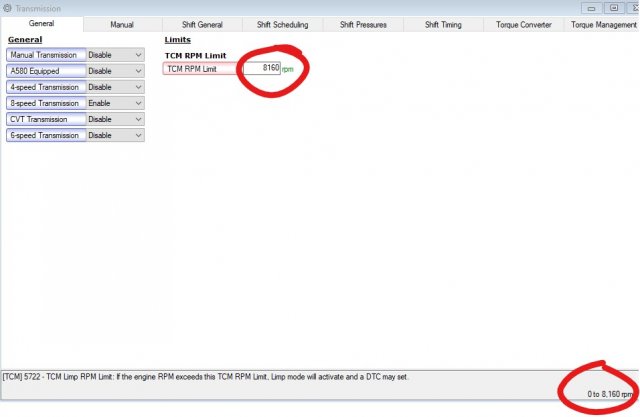Minimize the Transmission window
Screen dimensions: 640x417
(x=591, y=8)
